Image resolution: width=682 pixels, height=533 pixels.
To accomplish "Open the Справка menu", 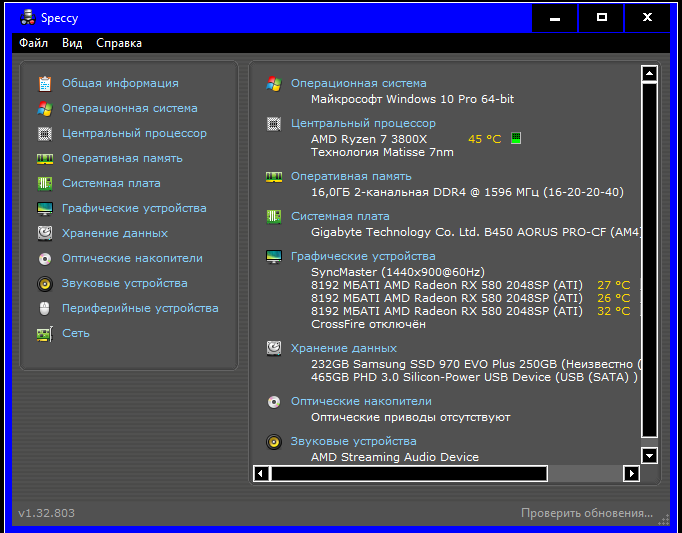I will pyautogui.click(x=119, y=43).
